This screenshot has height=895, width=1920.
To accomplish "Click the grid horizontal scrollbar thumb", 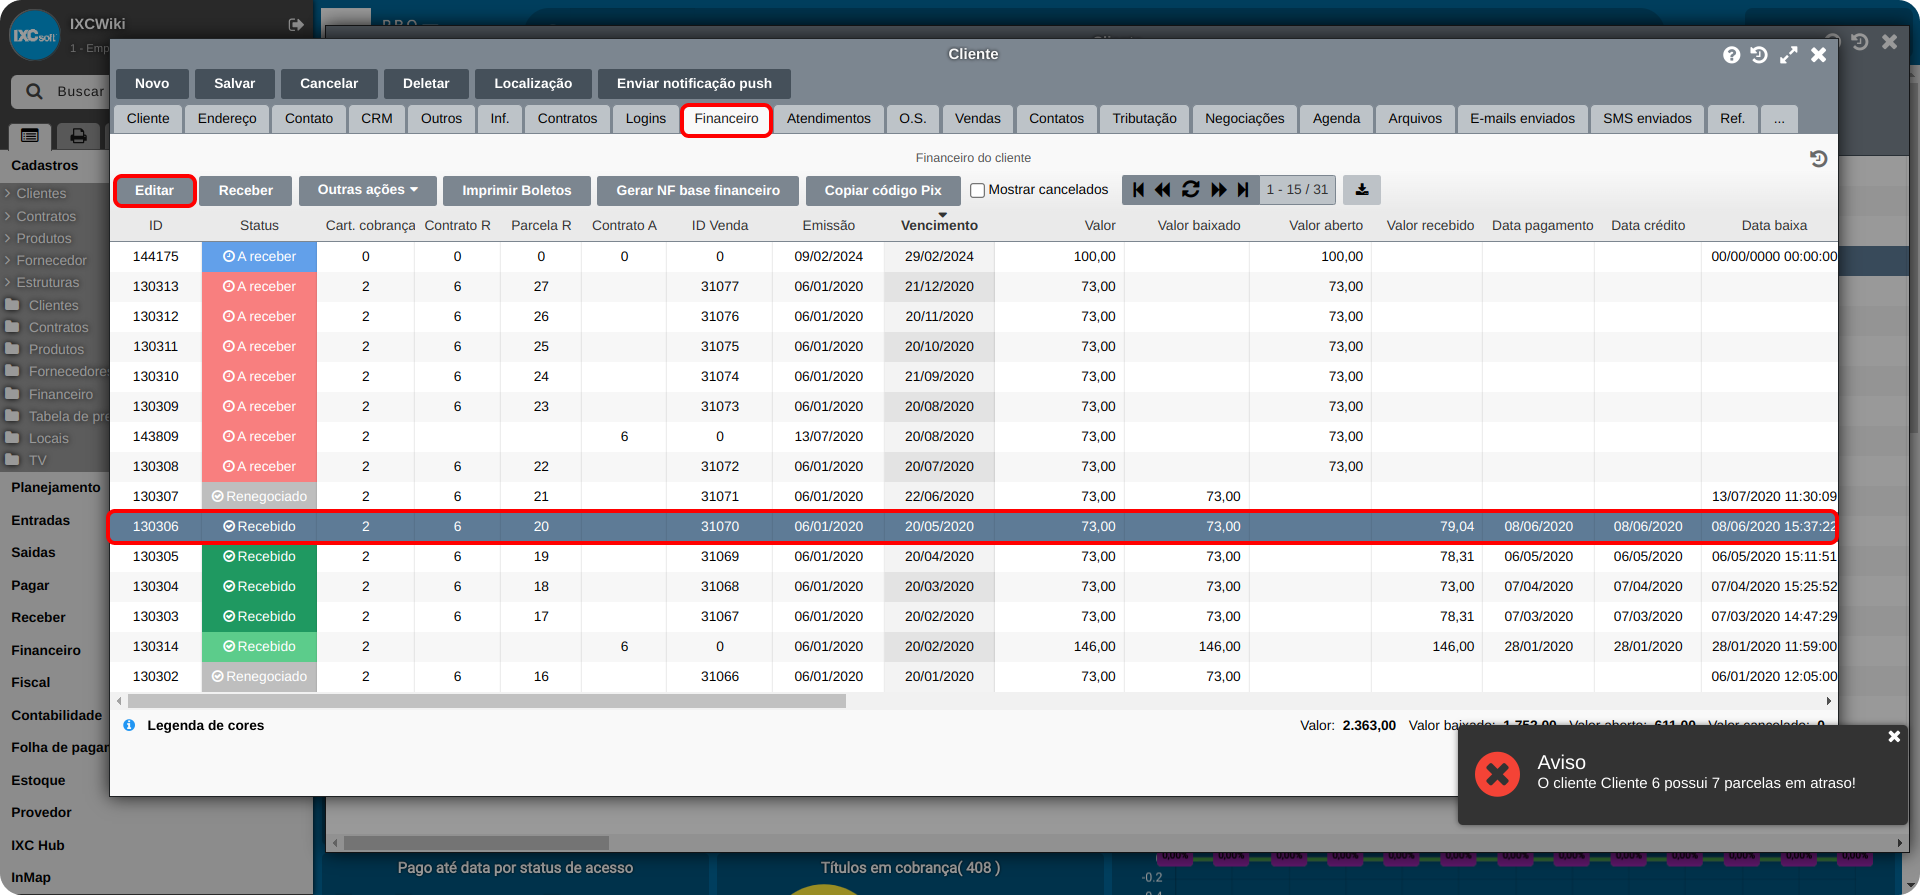I will [485, 701].
